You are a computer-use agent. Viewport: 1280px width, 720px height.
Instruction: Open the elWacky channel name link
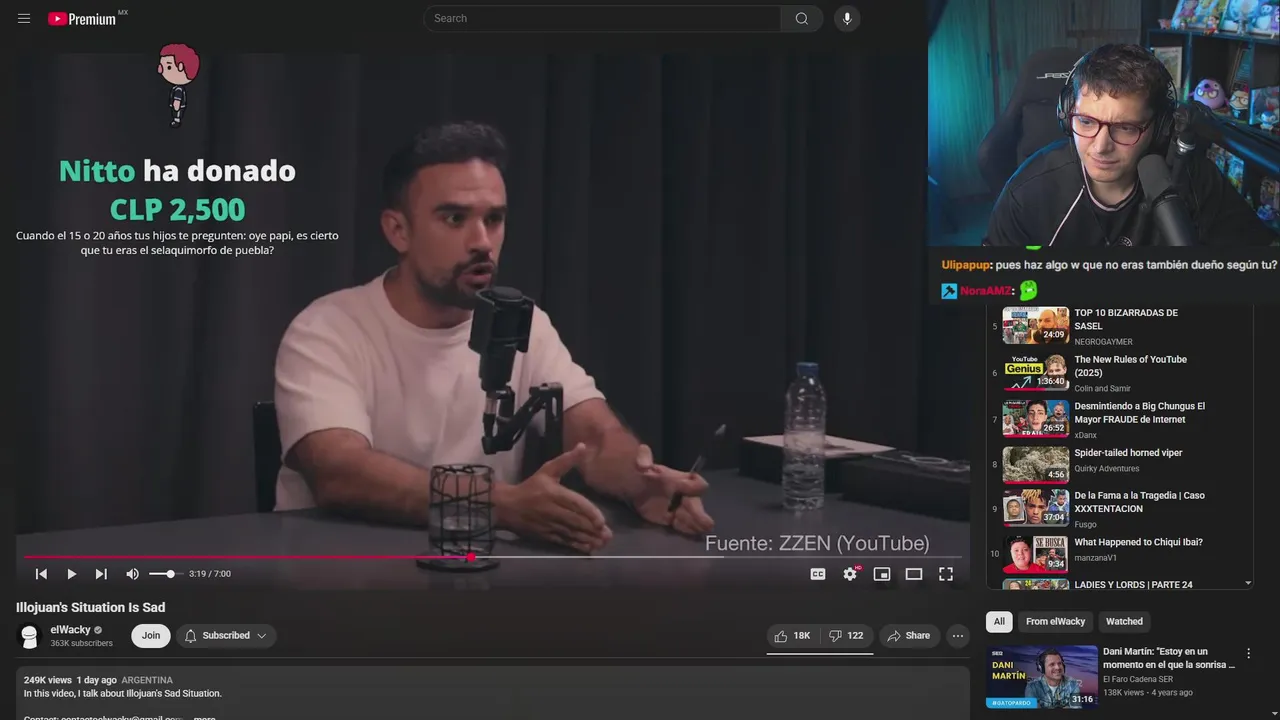pyautogui.click(x=70, y=630)
